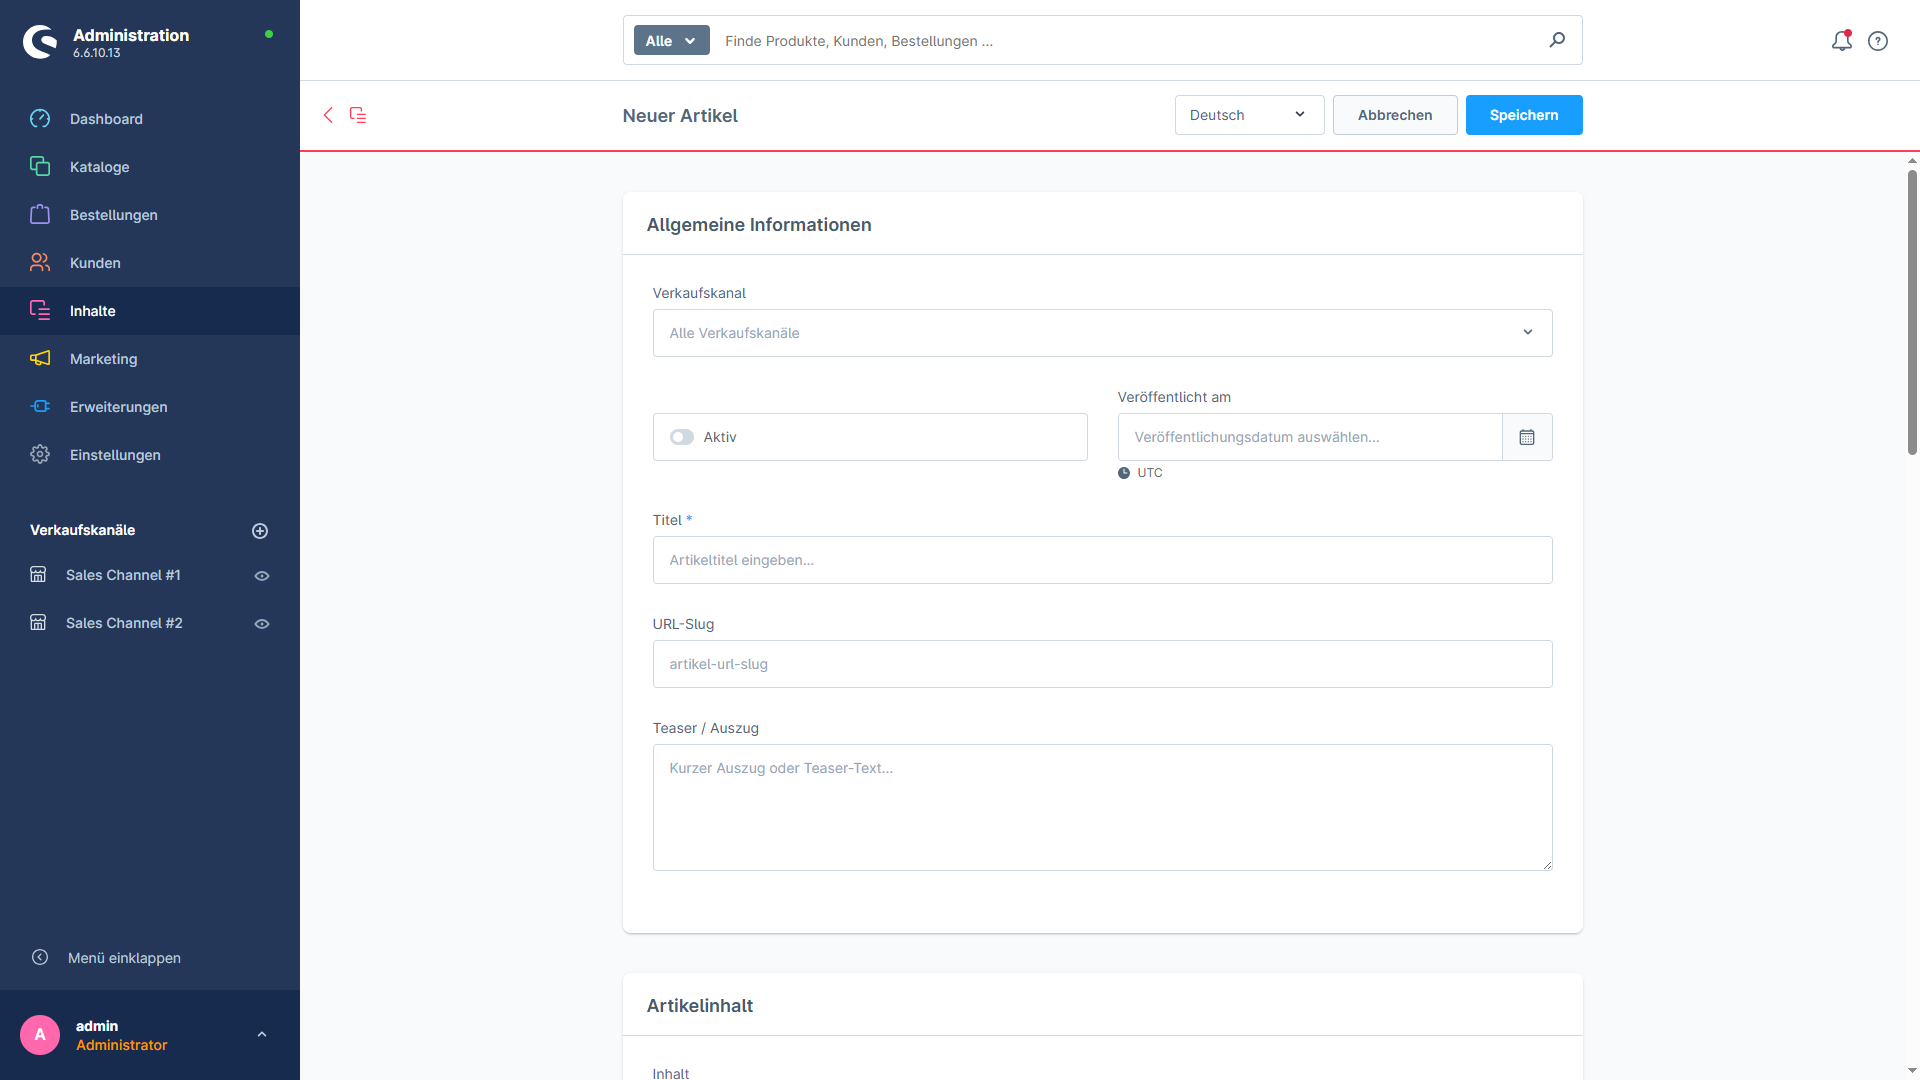Viewport: 1920px width, 1080px height.
Task: Click the red content list icon in header
Action: 358,115
